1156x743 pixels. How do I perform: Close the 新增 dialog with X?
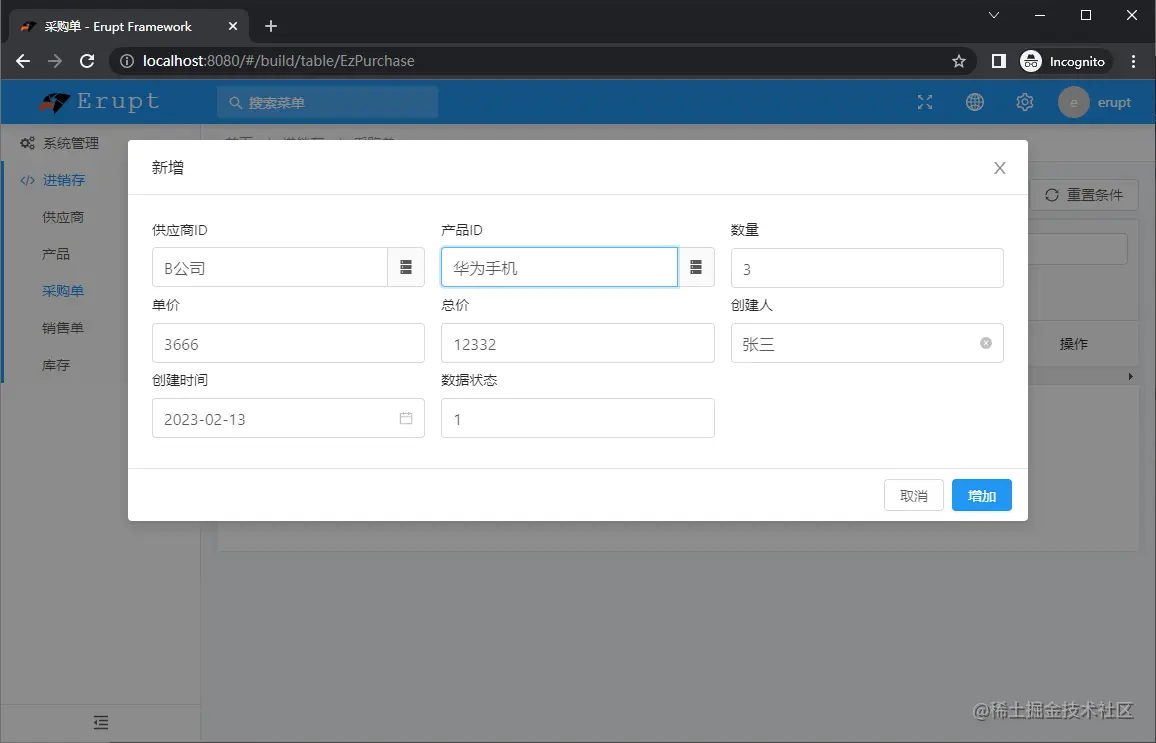(x=1000, y=168)
